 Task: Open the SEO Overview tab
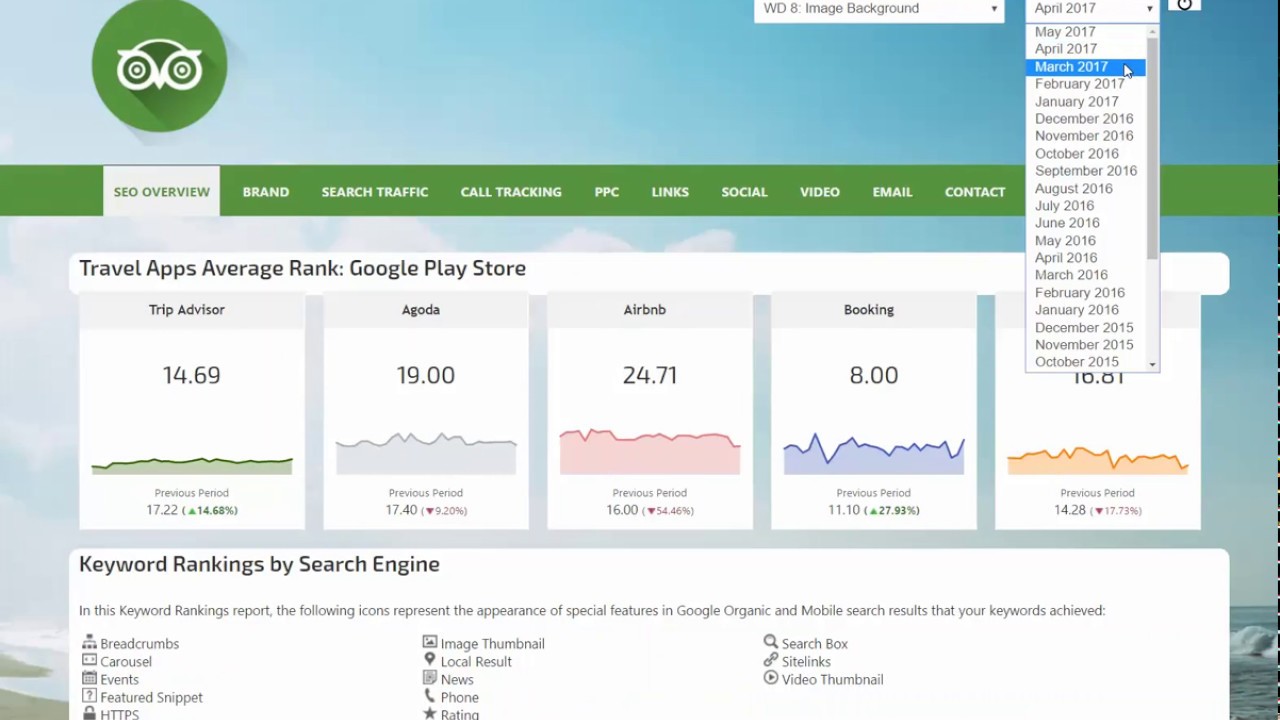tap(162, 192)
